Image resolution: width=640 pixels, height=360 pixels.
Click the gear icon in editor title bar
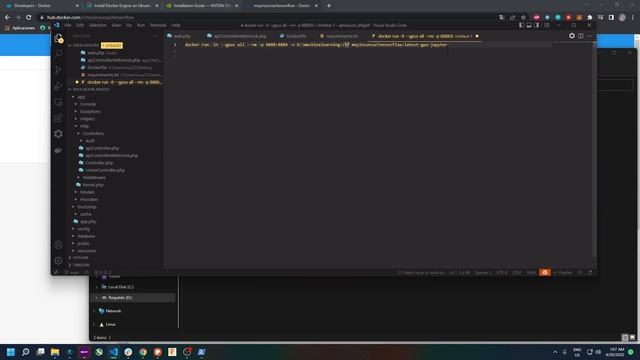tap(572, 36)
